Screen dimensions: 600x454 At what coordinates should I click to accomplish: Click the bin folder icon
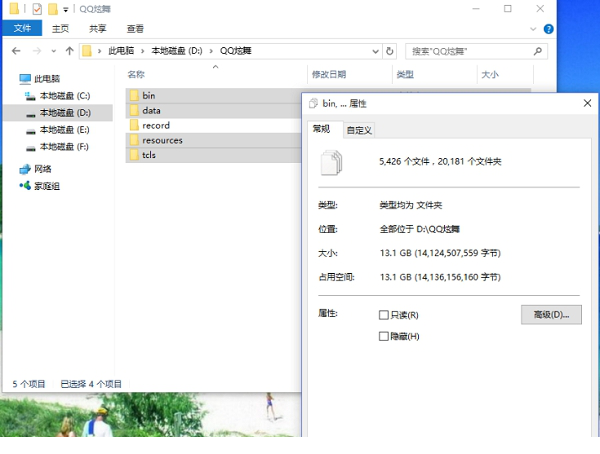[134, 95]
